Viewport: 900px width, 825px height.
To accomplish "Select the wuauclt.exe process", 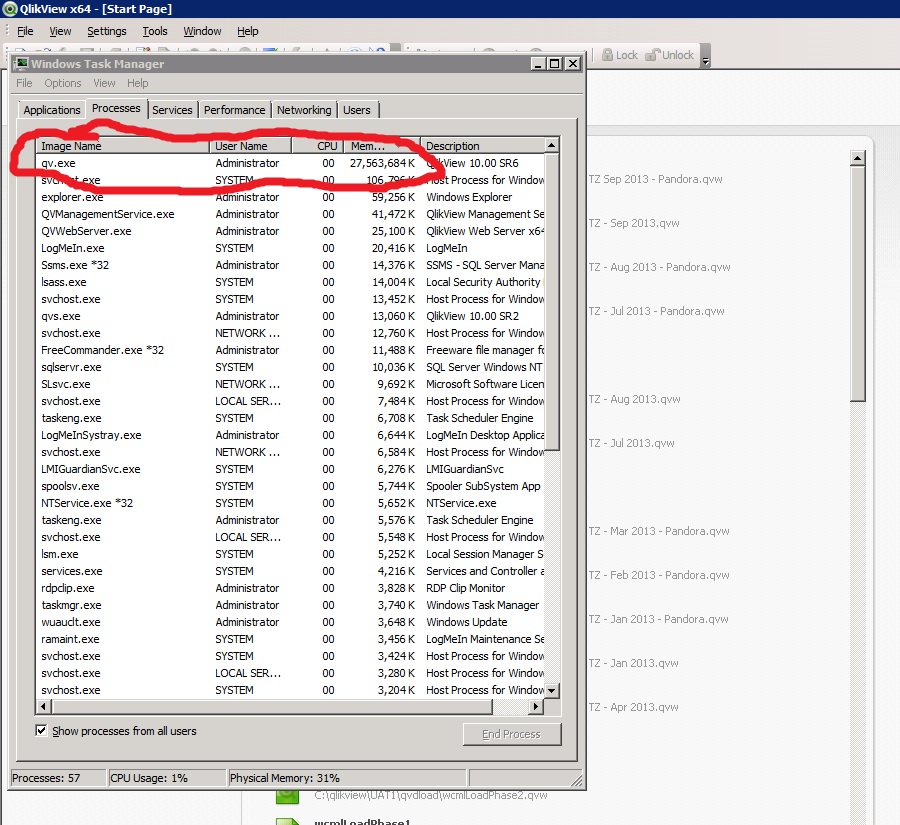I will click(290, 622).
